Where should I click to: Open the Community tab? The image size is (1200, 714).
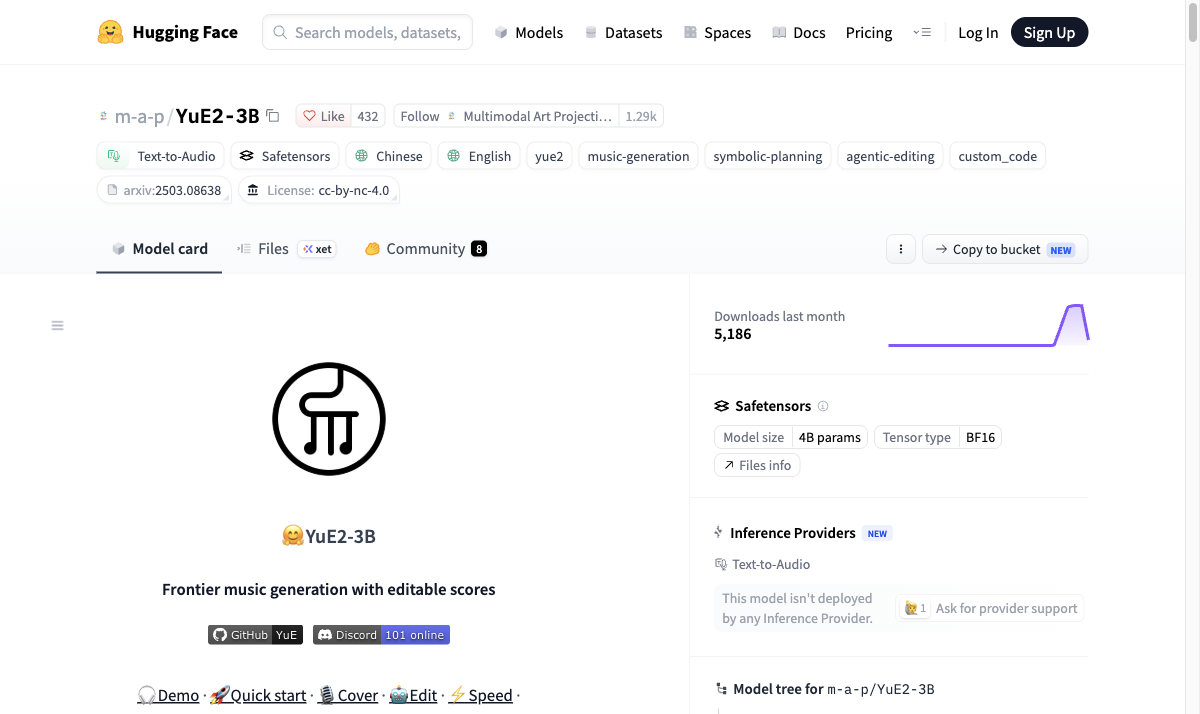pos(426,249)
